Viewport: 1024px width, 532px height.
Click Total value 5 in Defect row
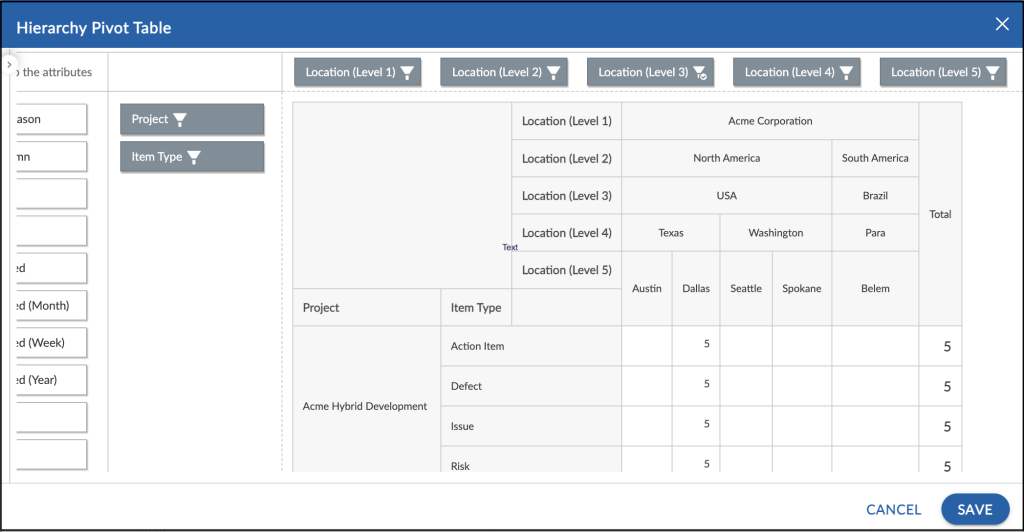coord(940,386)
